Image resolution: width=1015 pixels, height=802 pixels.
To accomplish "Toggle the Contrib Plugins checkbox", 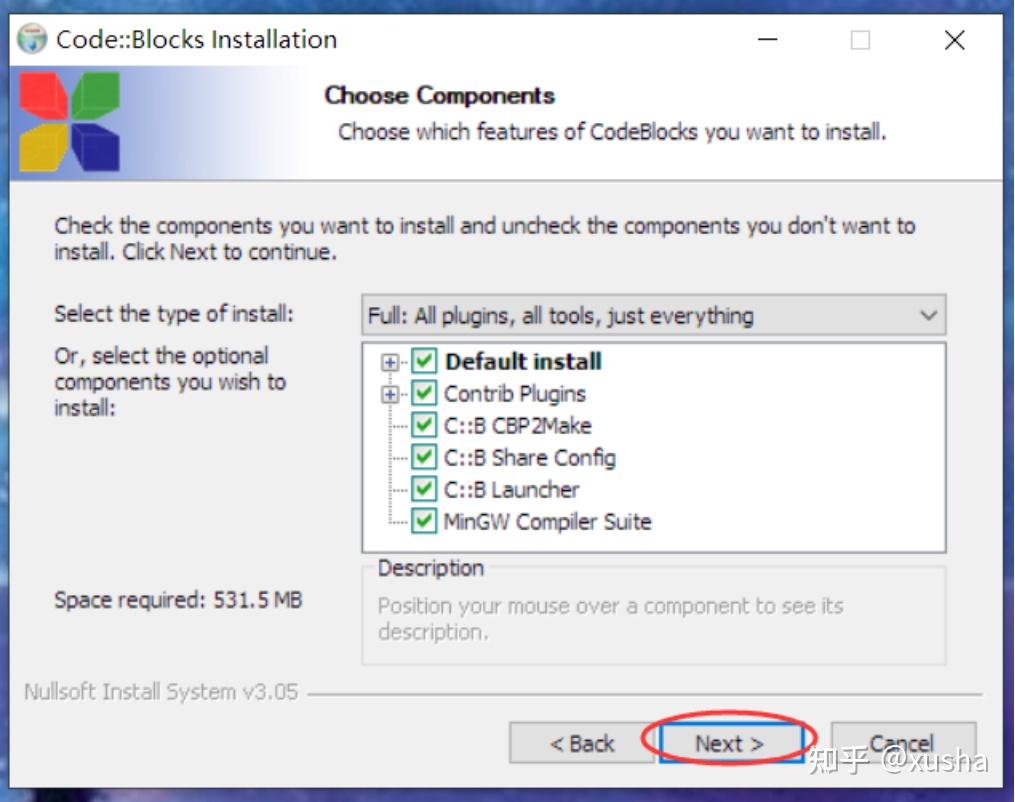I will point(425,393).
